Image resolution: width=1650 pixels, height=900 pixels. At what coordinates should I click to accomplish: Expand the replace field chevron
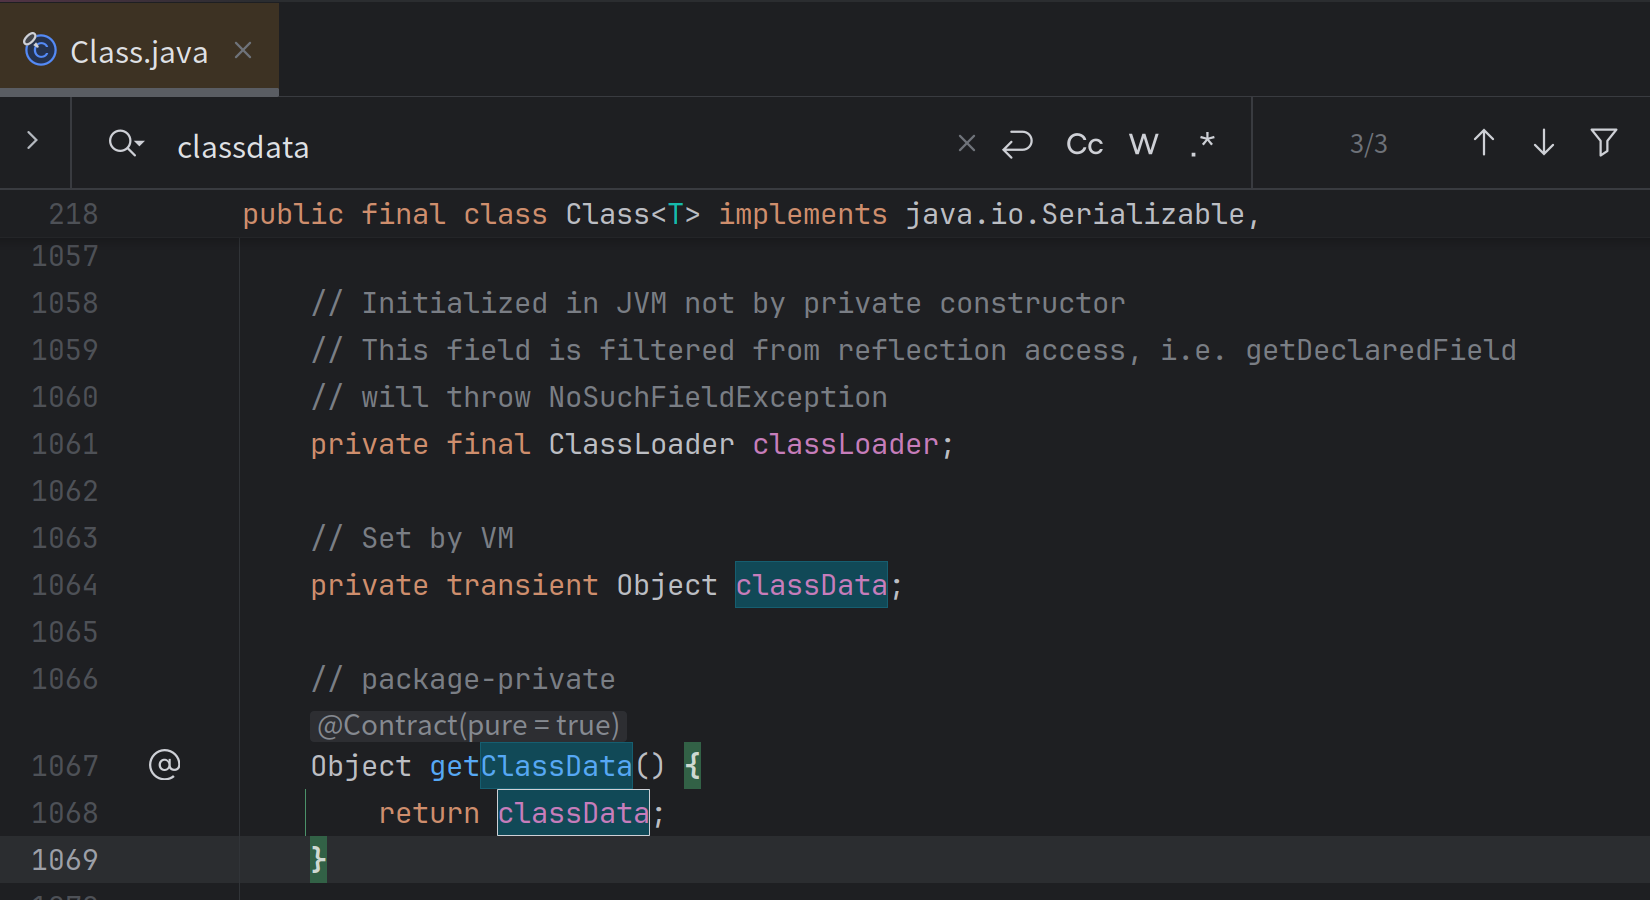point(32,141)
